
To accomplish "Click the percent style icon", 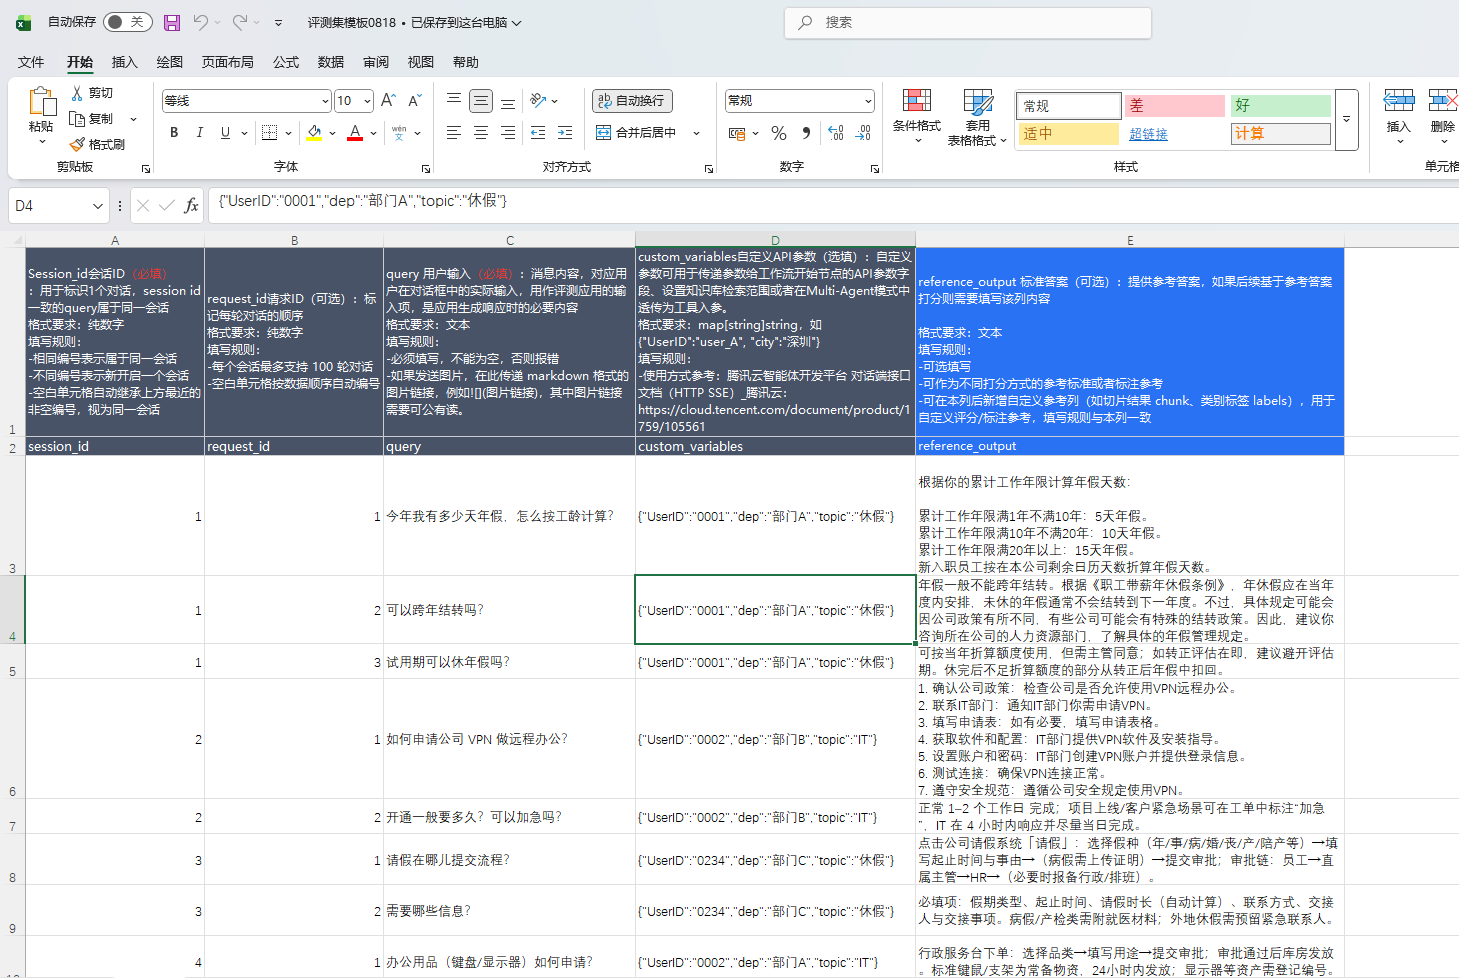I will click(779, 133).
